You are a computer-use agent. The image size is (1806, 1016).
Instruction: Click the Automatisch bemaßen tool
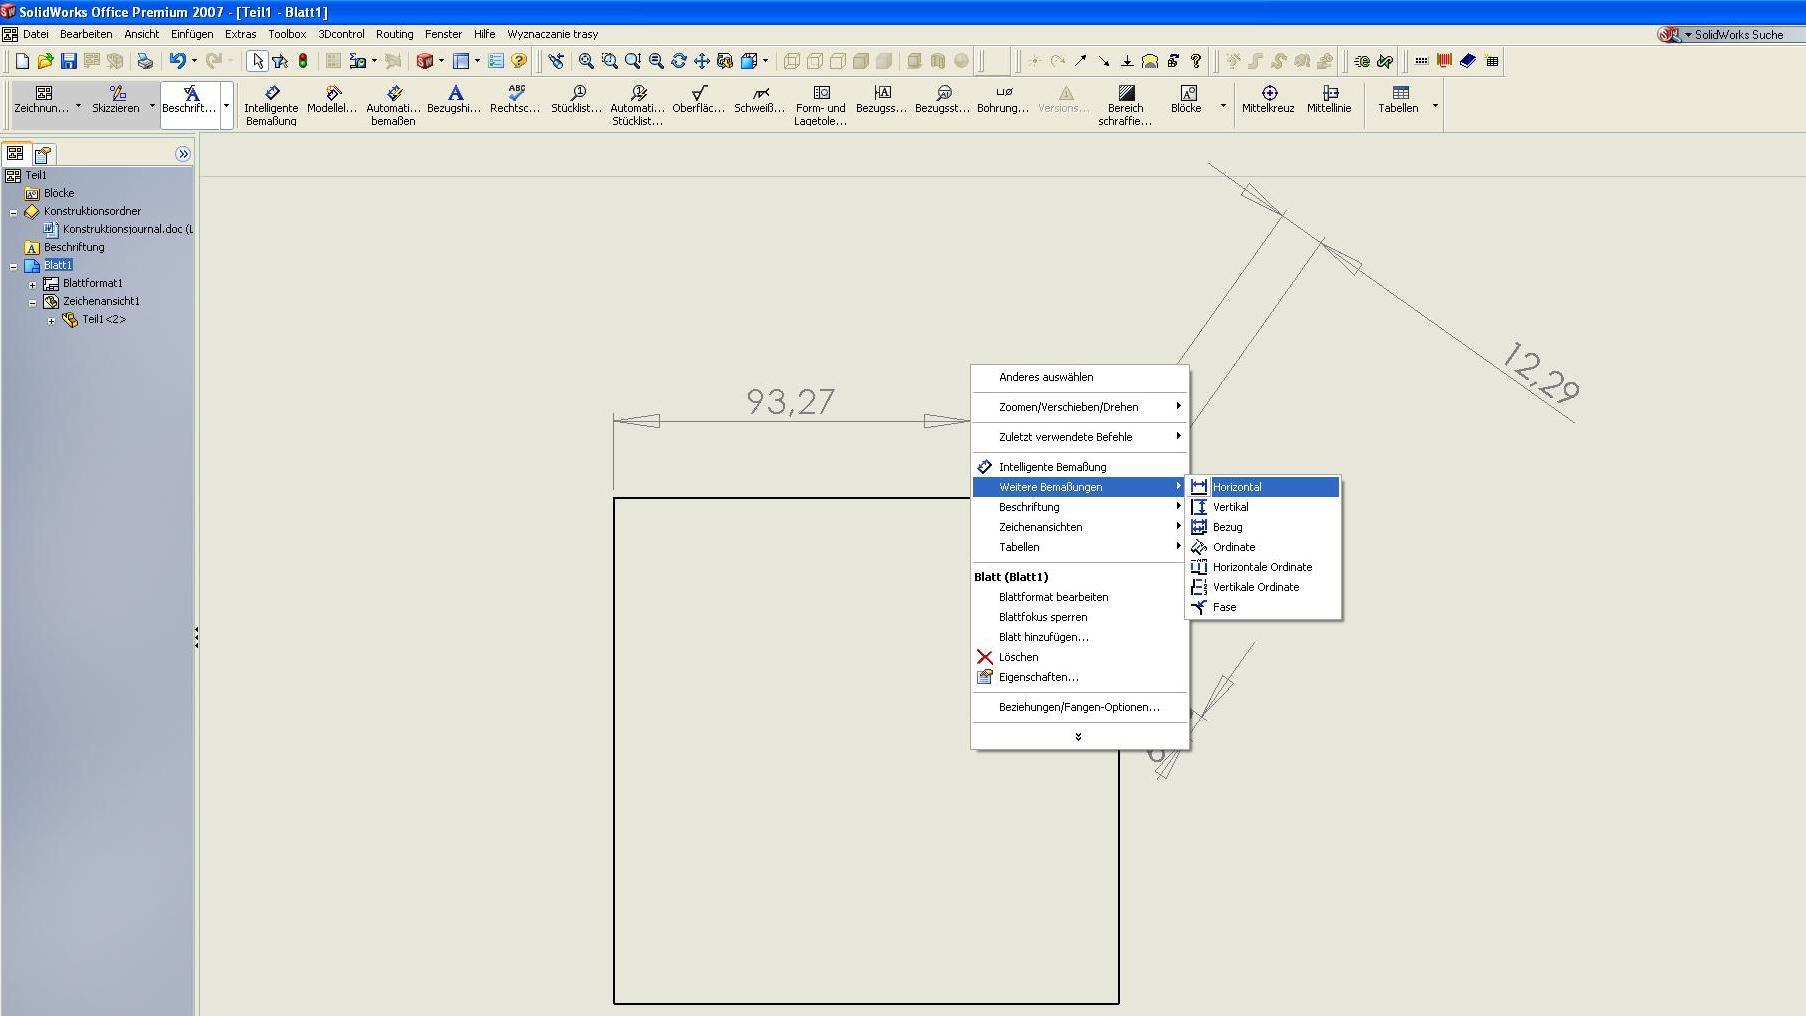click(x=393, y=105)
